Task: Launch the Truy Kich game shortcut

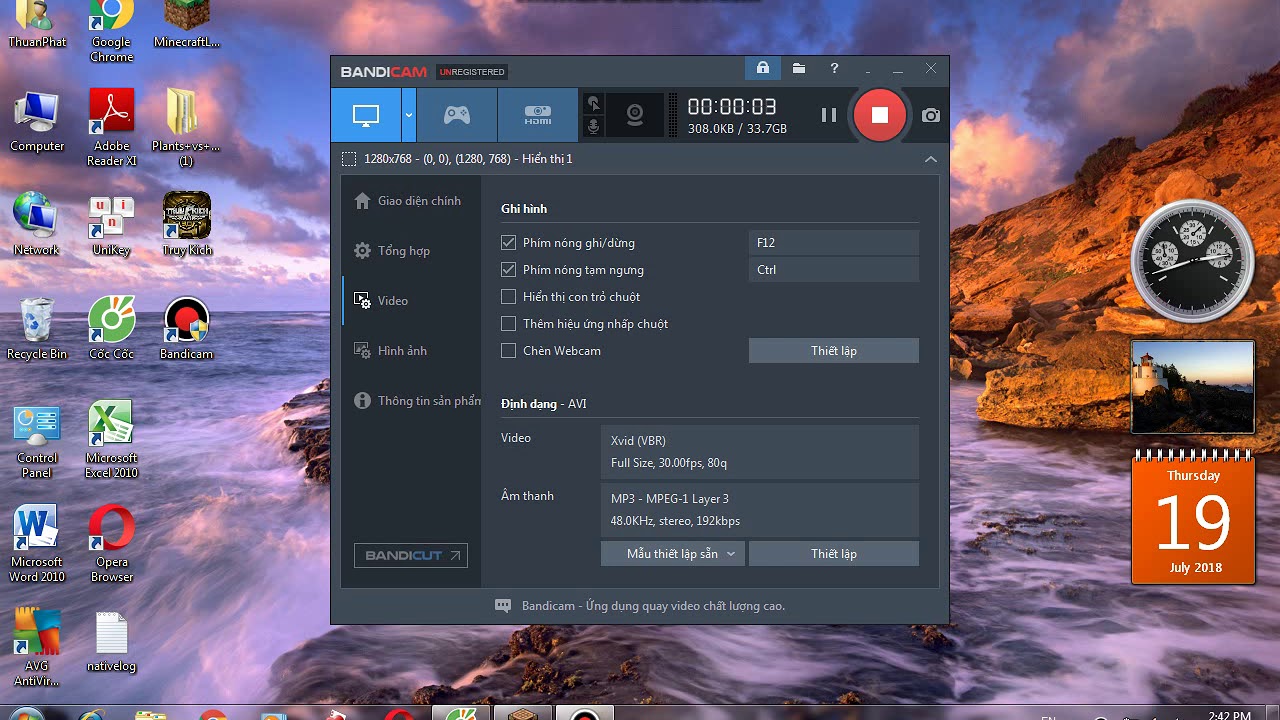Action: [187, 224]
